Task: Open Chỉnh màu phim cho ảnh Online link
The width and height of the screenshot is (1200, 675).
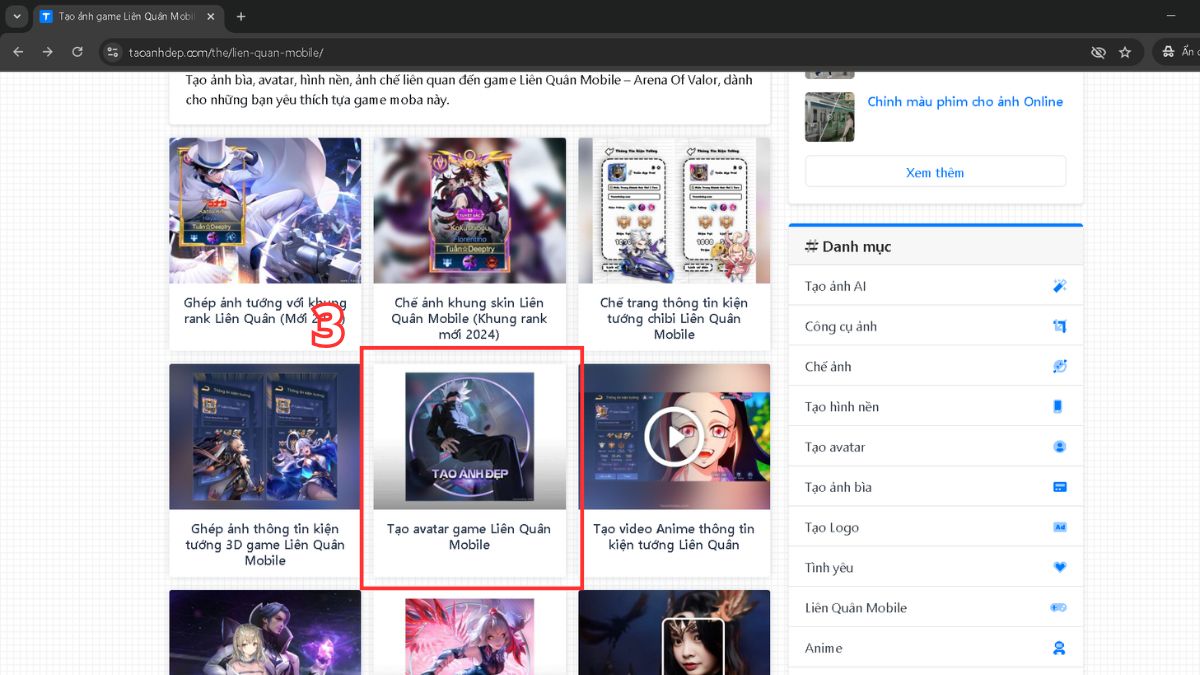Action: pyautogui.click(x=965, y=101)
